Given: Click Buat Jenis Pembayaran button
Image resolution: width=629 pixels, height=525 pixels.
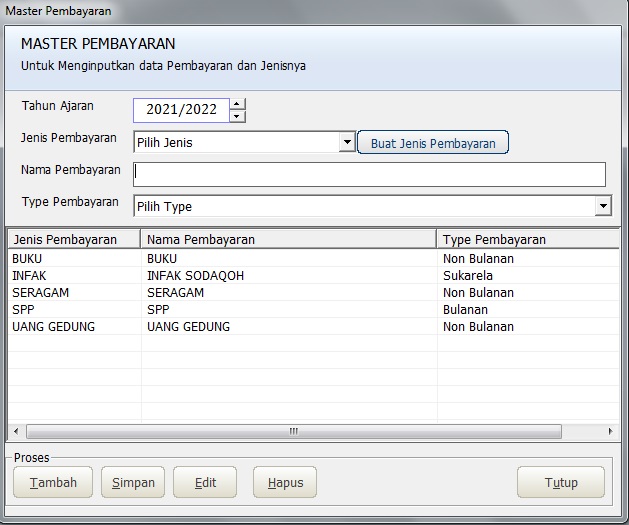Looking at the screenshot, I should (433, 142).
